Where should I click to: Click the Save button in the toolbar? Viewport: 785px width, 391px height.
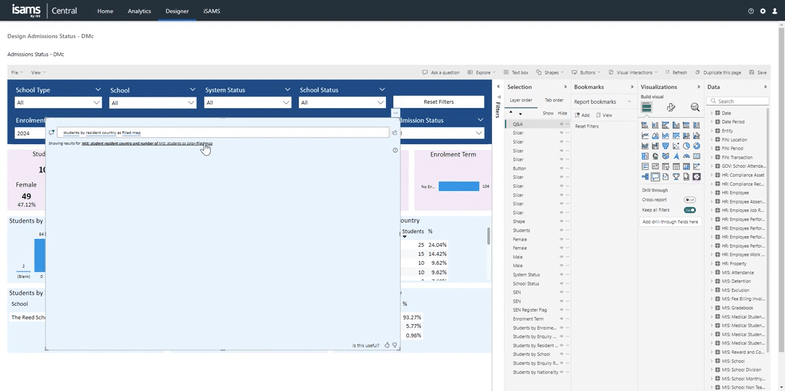click(758, 73)
